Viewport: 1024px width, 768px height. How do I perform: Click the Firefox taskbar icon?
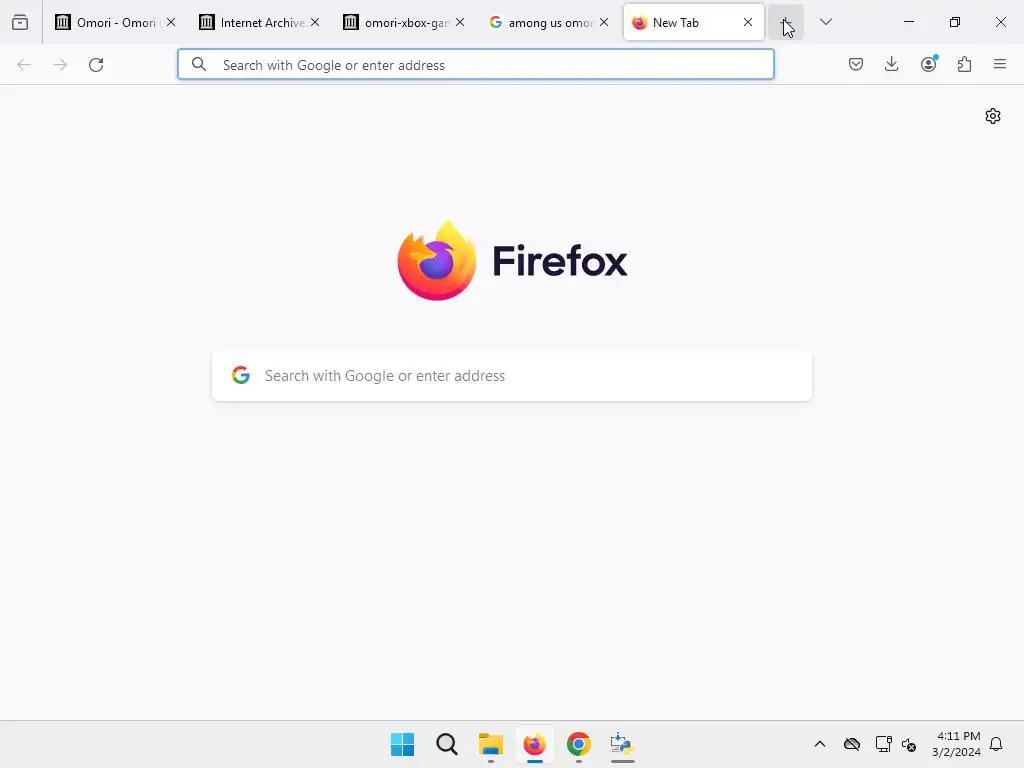[x=534, y=744]
